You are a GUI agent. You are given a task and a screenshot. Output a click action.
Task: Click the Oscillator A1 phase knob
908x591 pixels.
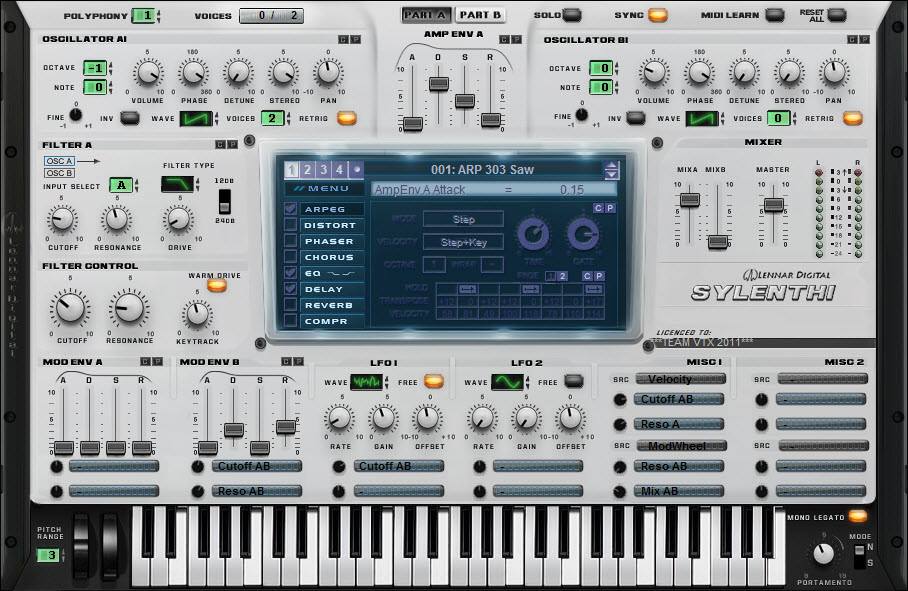193,73
